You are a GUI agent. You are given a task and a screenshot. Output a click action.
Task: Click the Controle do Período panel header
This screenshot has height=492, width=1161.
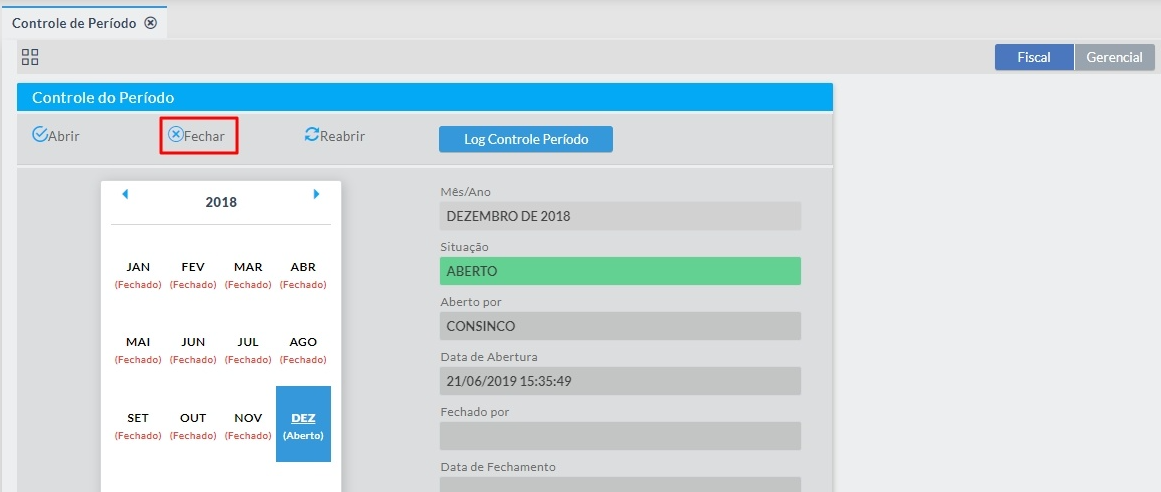[x=425, y=97]
